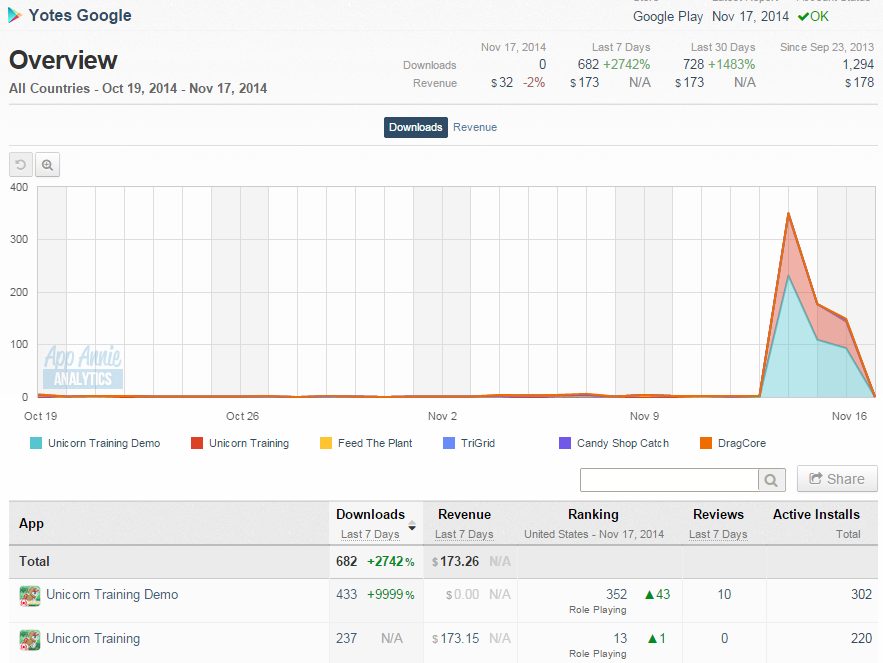Open the Unicorn Training app link

tap(93, 638)
